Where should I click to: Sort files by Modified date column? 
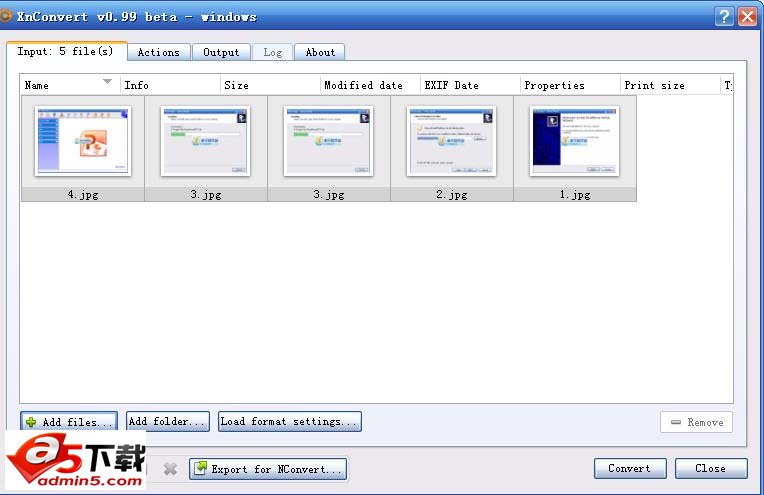click(363, 86)
